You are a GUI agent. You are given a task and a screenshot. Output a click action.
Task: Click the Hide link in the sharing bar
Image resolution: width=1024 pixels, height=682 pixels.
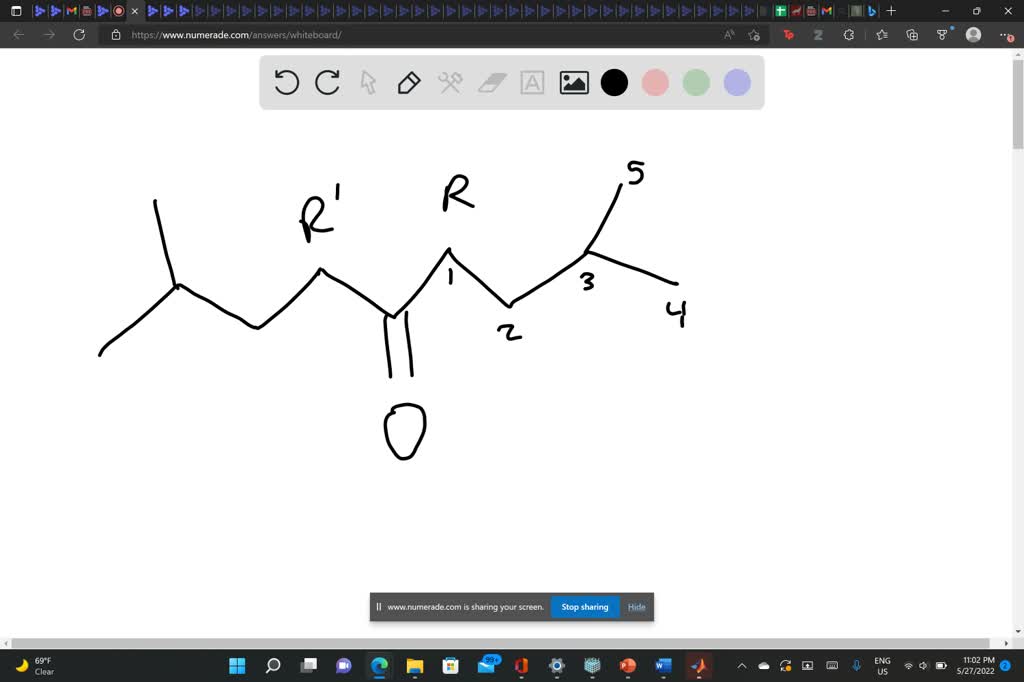[x=636, y=606]
